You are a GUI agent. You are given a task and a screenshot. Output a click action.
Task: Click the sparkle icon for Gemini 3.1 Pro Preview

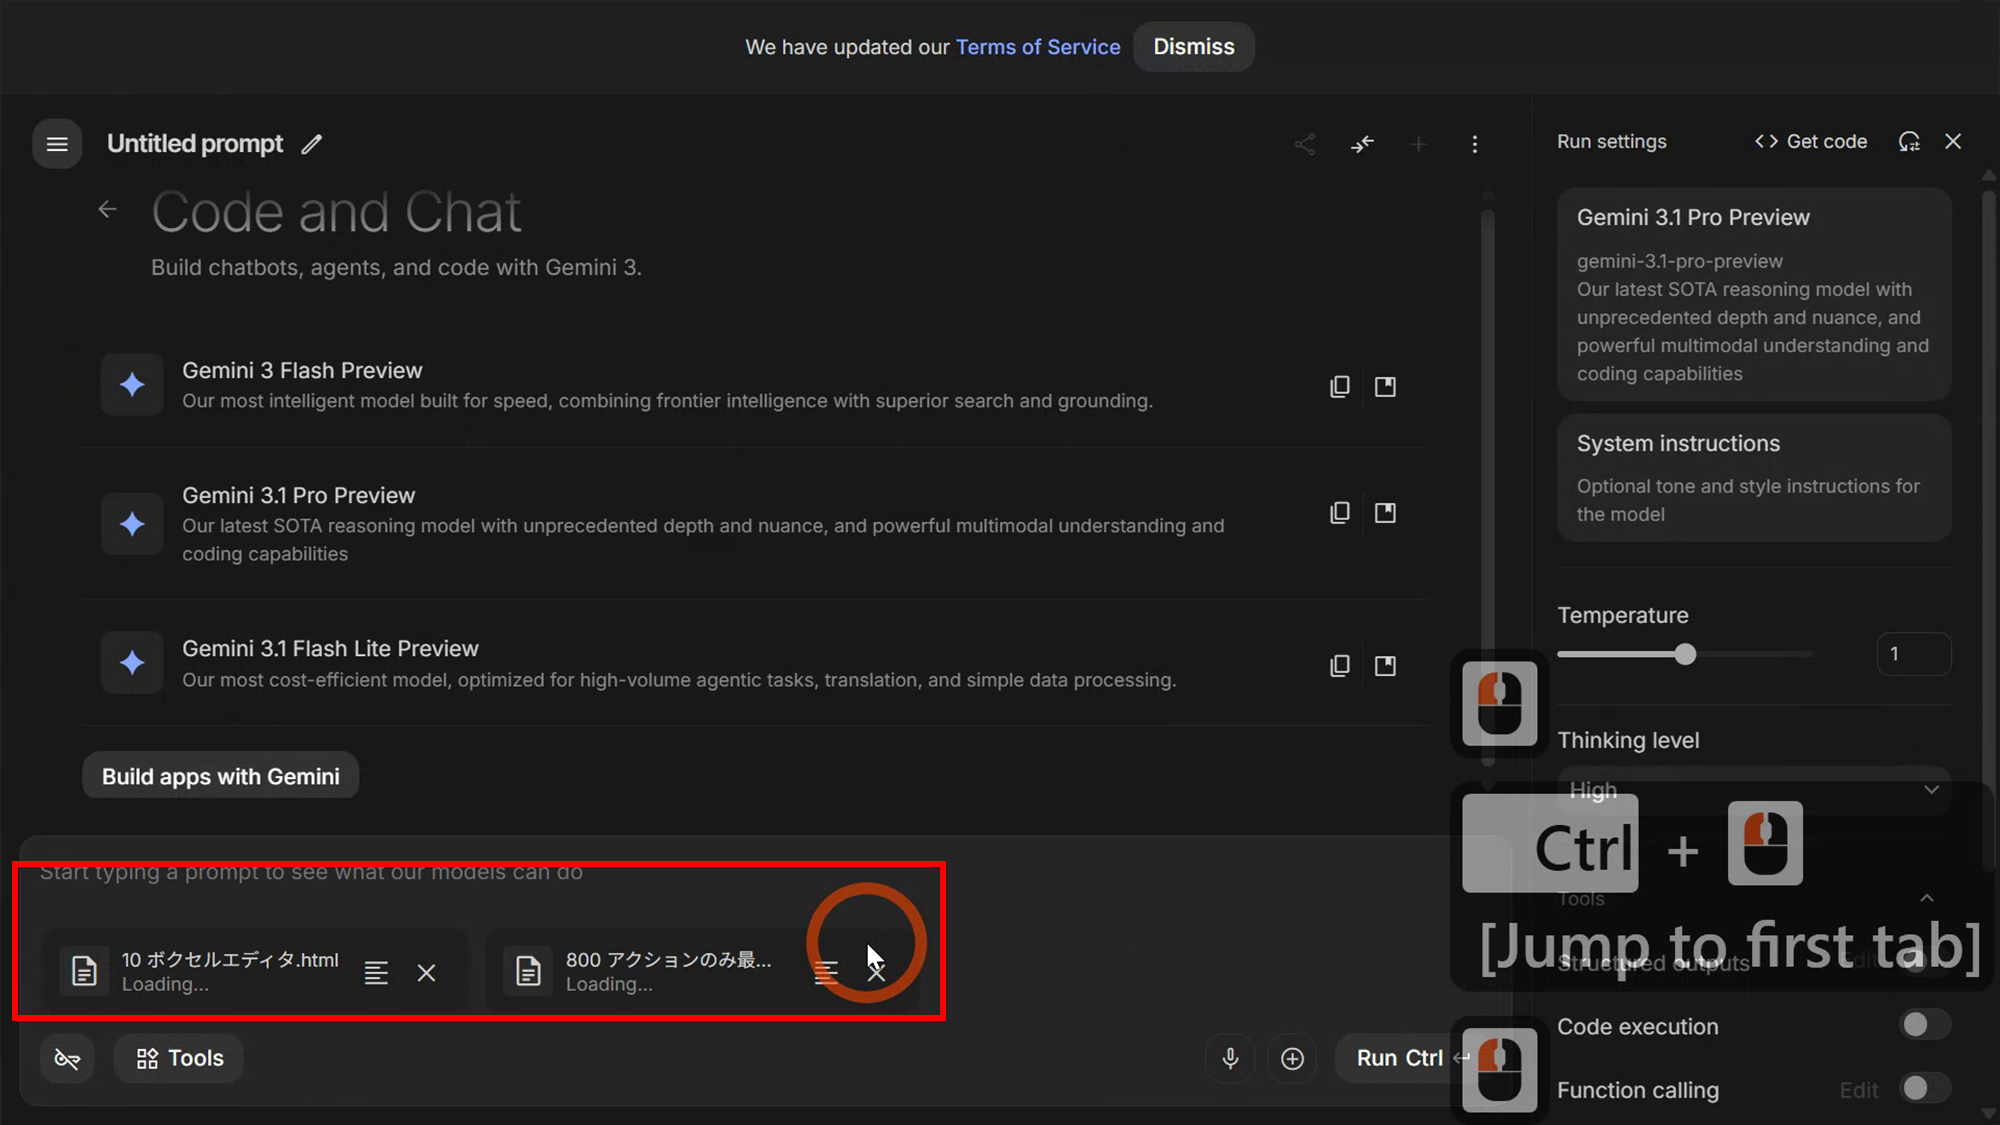(132, 524)
